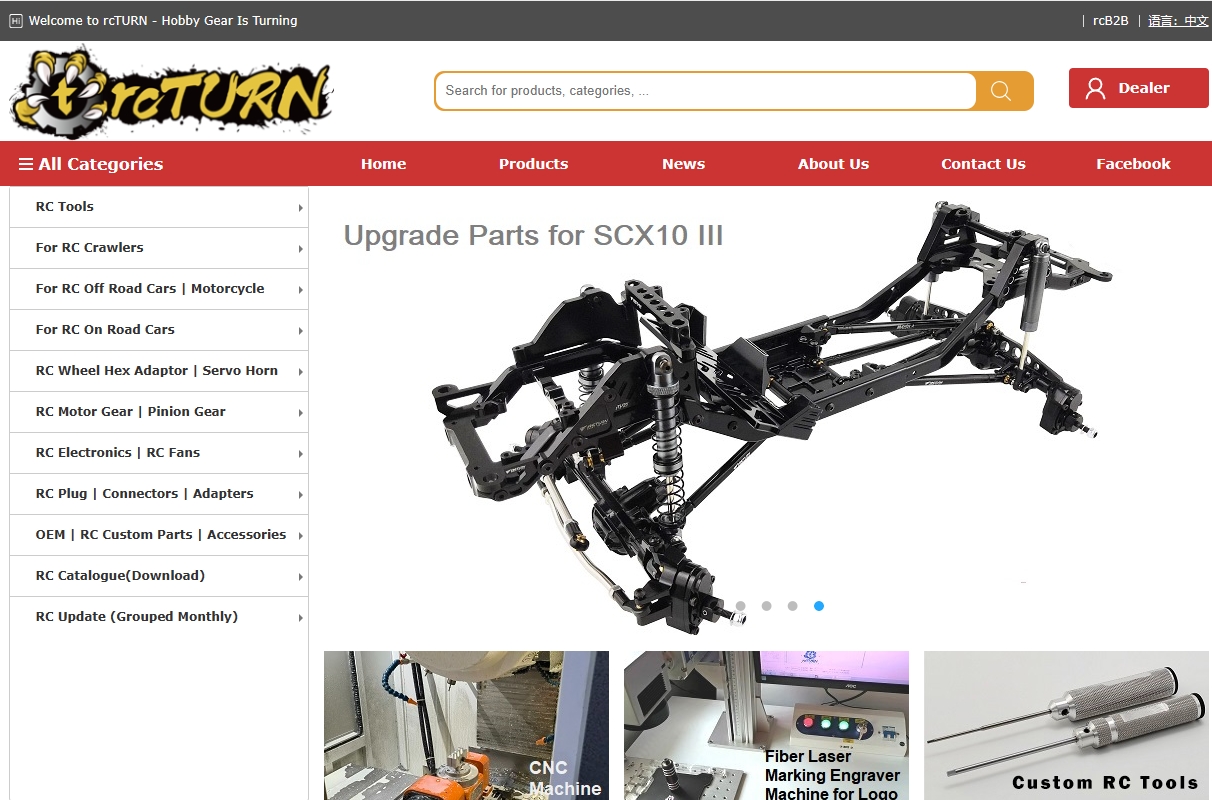Viewport: 1212px width, 800px height.
Task: Expand the For RC Crawlers category
Action: point(159,248)
